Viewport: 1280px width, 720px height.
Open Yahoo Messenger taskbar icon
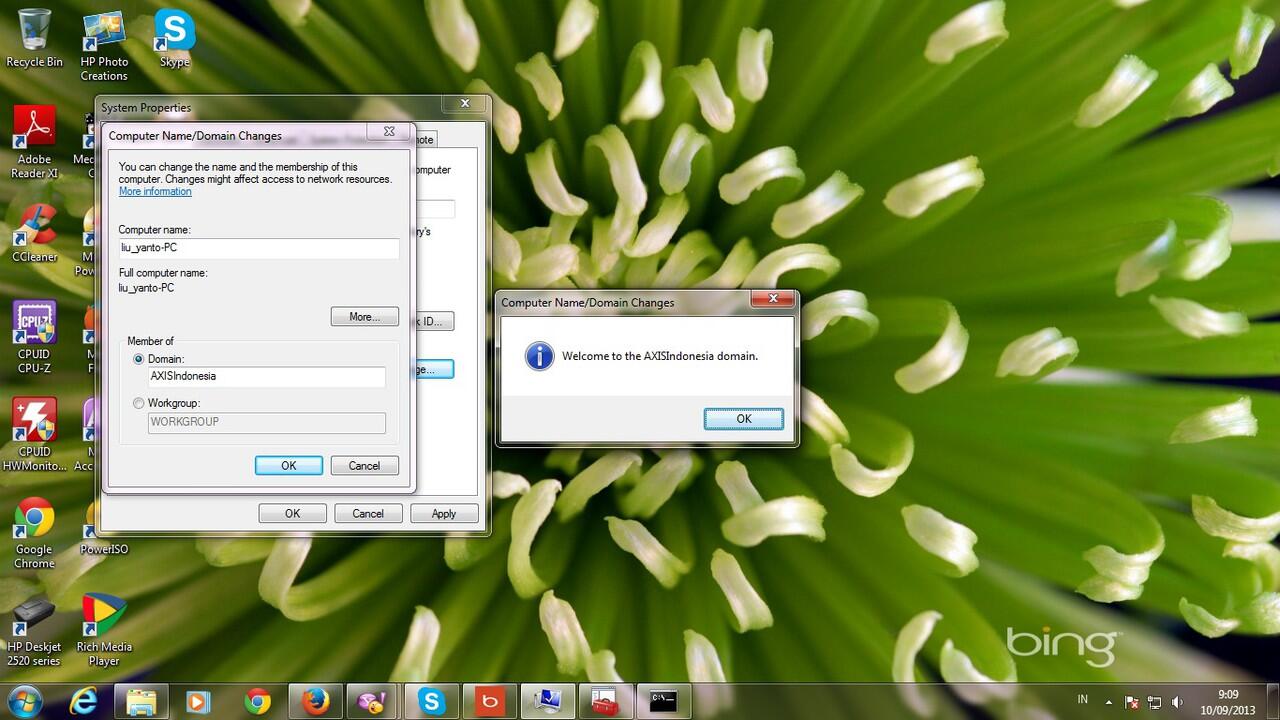point(373,702)
